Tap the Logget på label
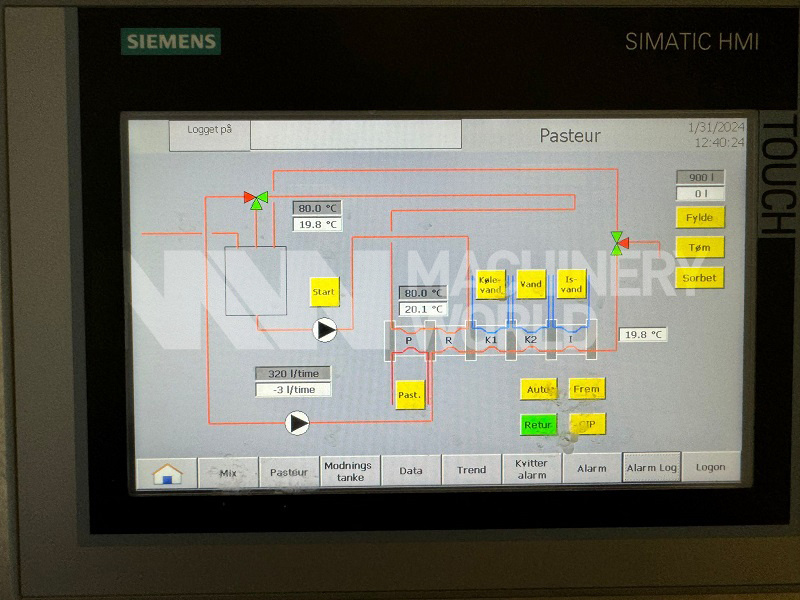This screenshot has width=800, height=600. [209, 130]
